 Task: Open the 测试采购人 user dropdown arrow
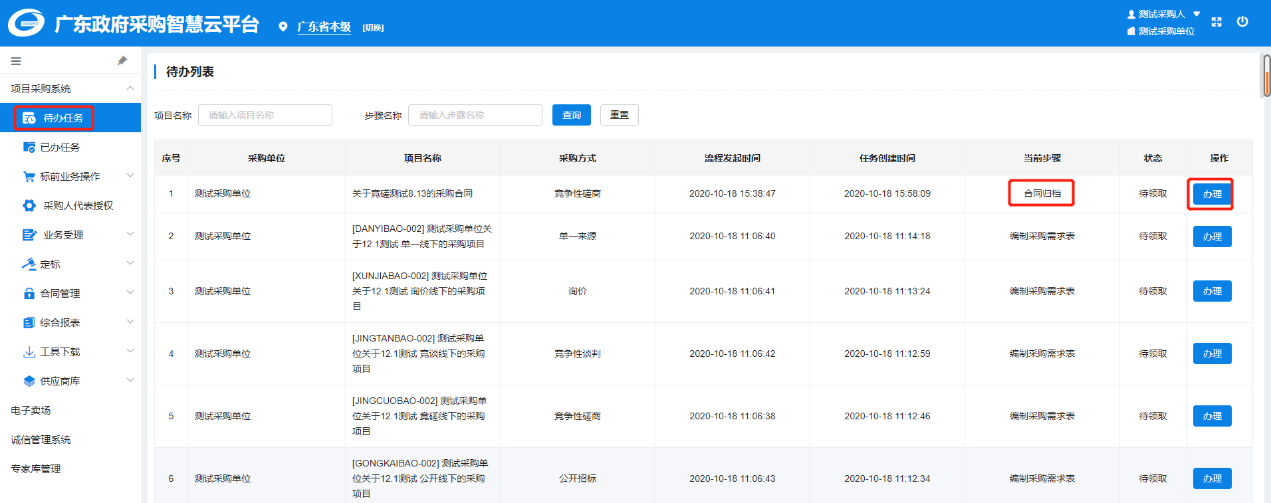(1197, 14)
